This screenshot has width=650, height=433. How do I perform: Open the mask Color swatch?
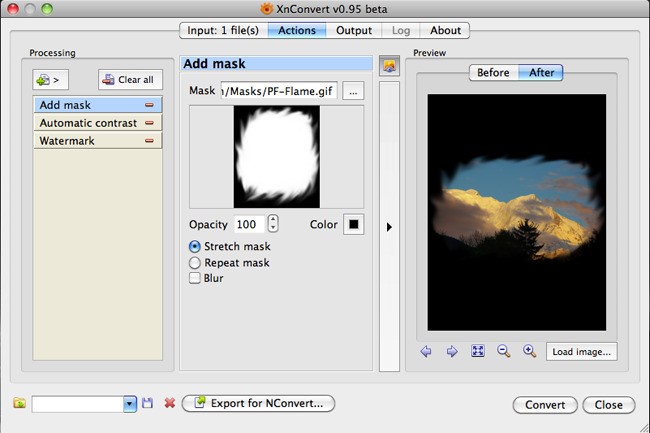point(353,225)
